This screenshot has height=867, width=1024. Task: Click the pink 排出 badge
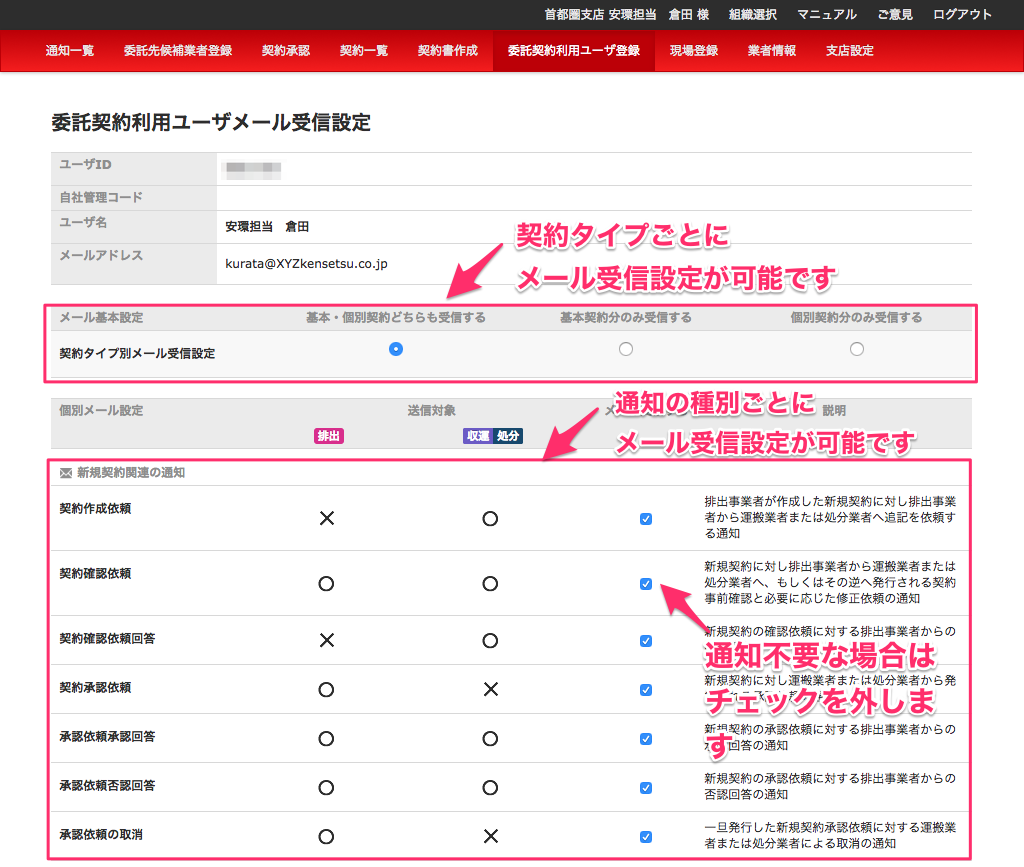tap(328, 436)
